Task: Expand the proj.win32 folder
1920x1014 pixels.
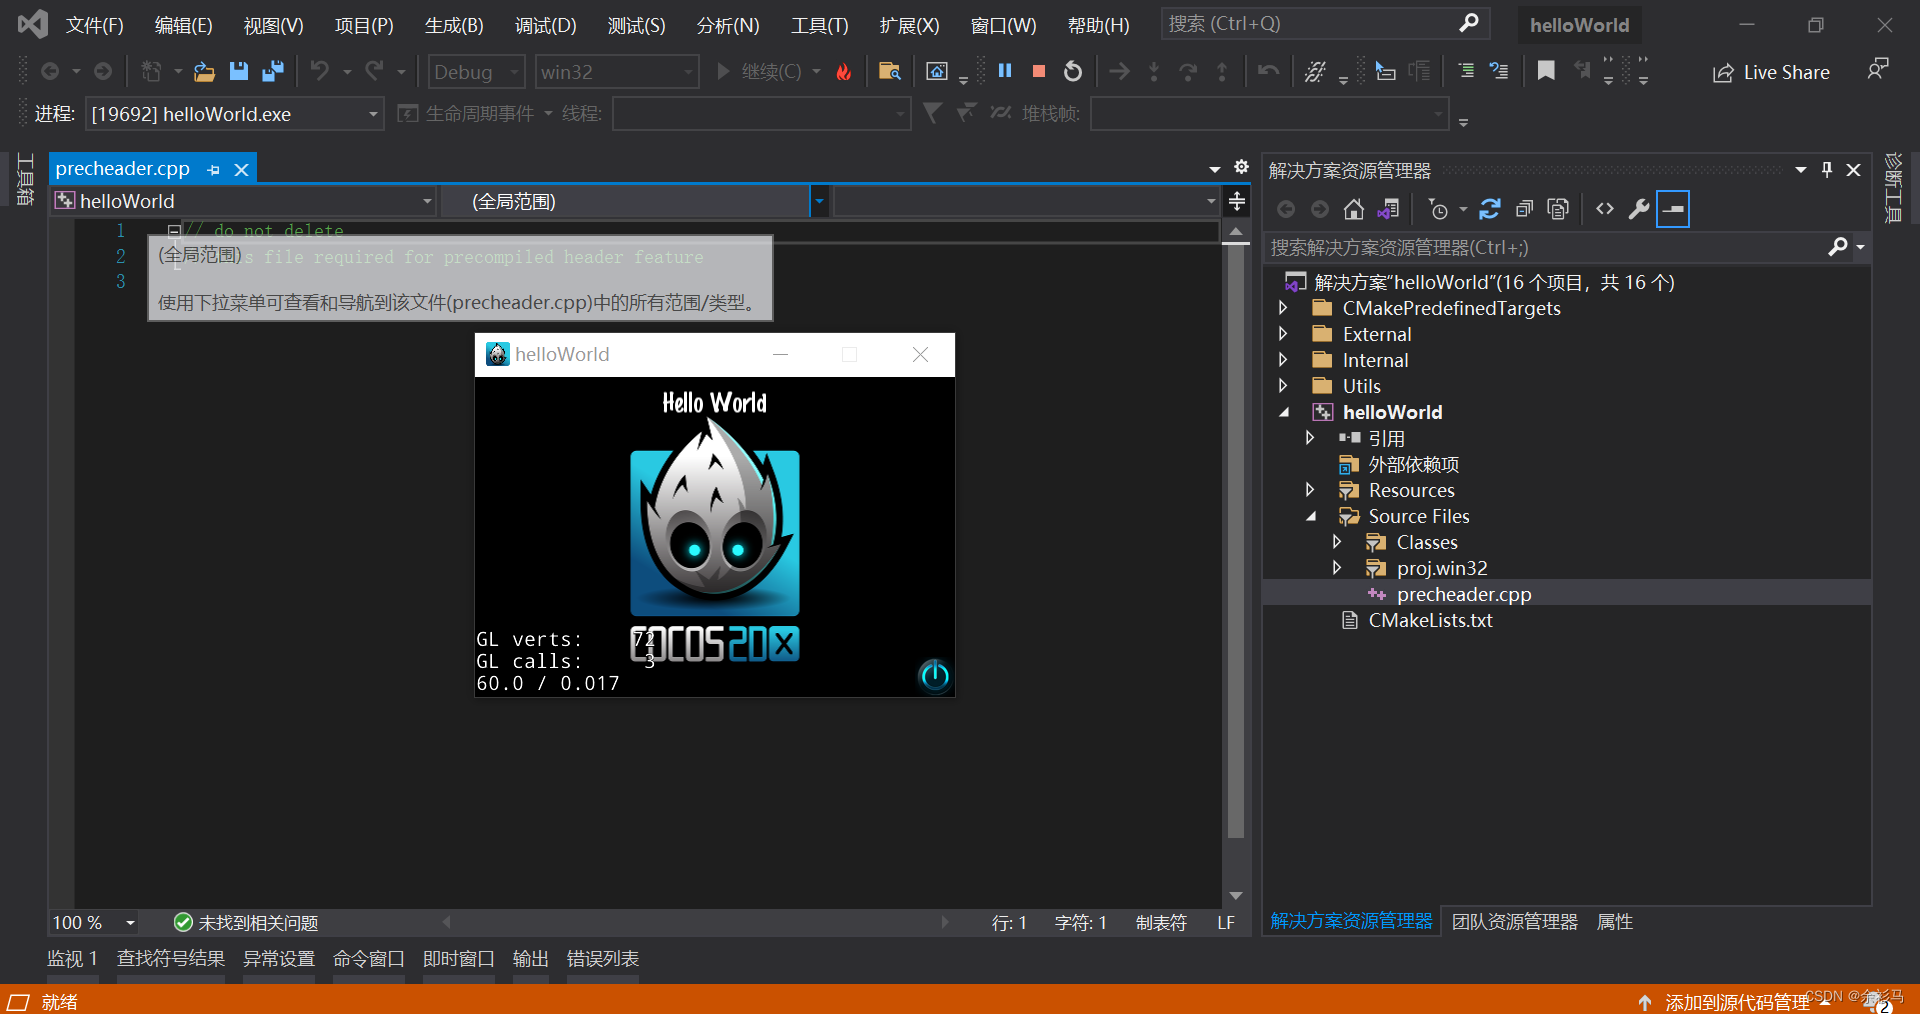Action: point(1337,568)
